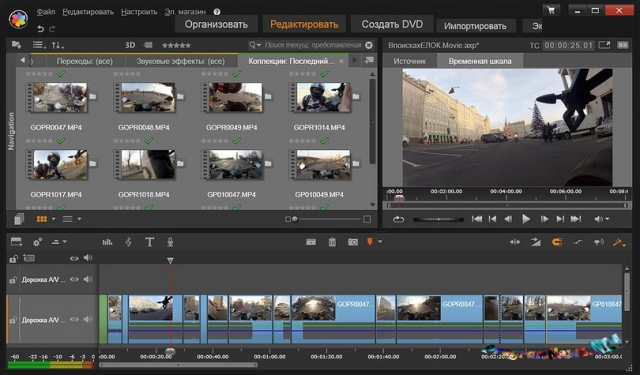Take a snapshot with the camera icon
The height and width of the screenshot is (375, 640).
click(353, 242)
